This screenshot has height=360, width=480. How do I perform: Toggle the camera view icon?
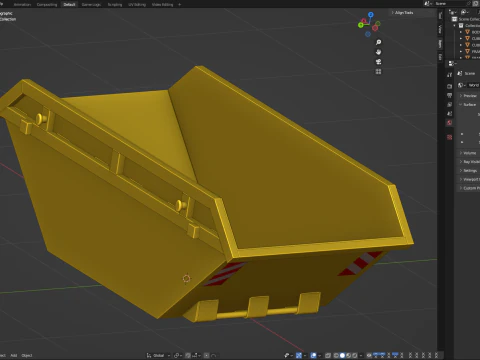(378, 62)
